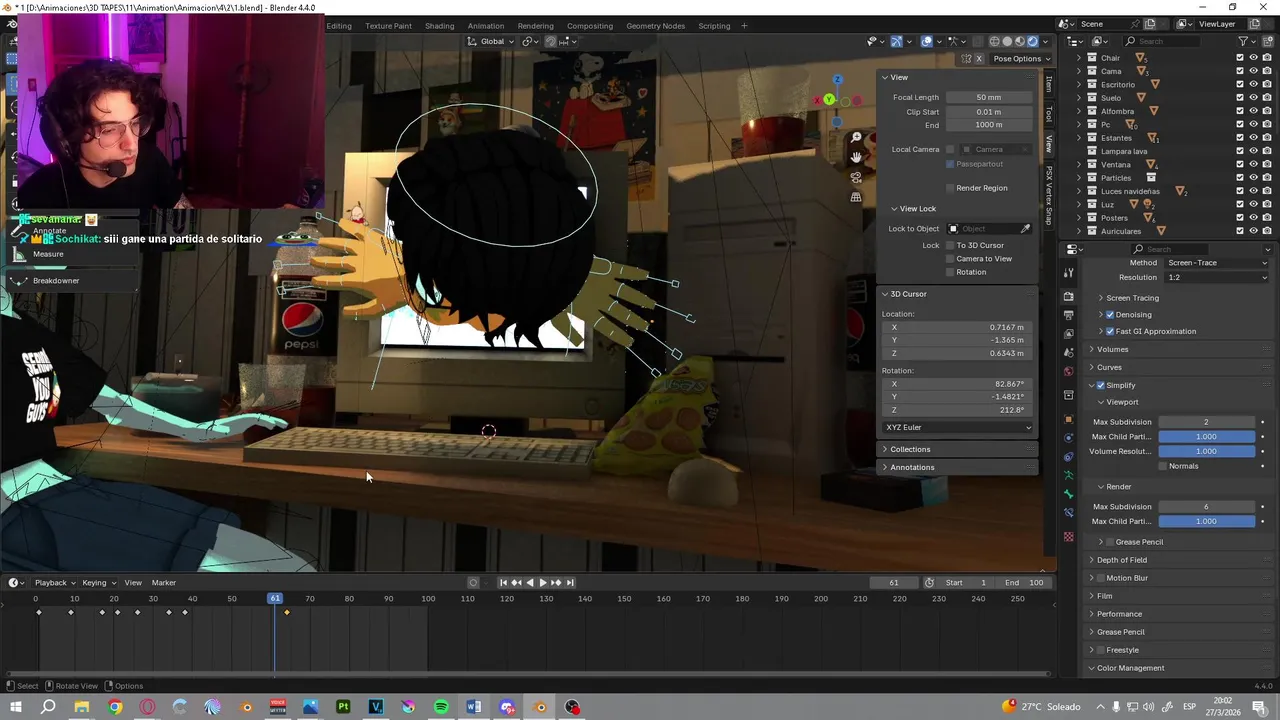1280x720 pixels.
Task: Select solid viewport shading mode
Action: (x=1007, y=41)
